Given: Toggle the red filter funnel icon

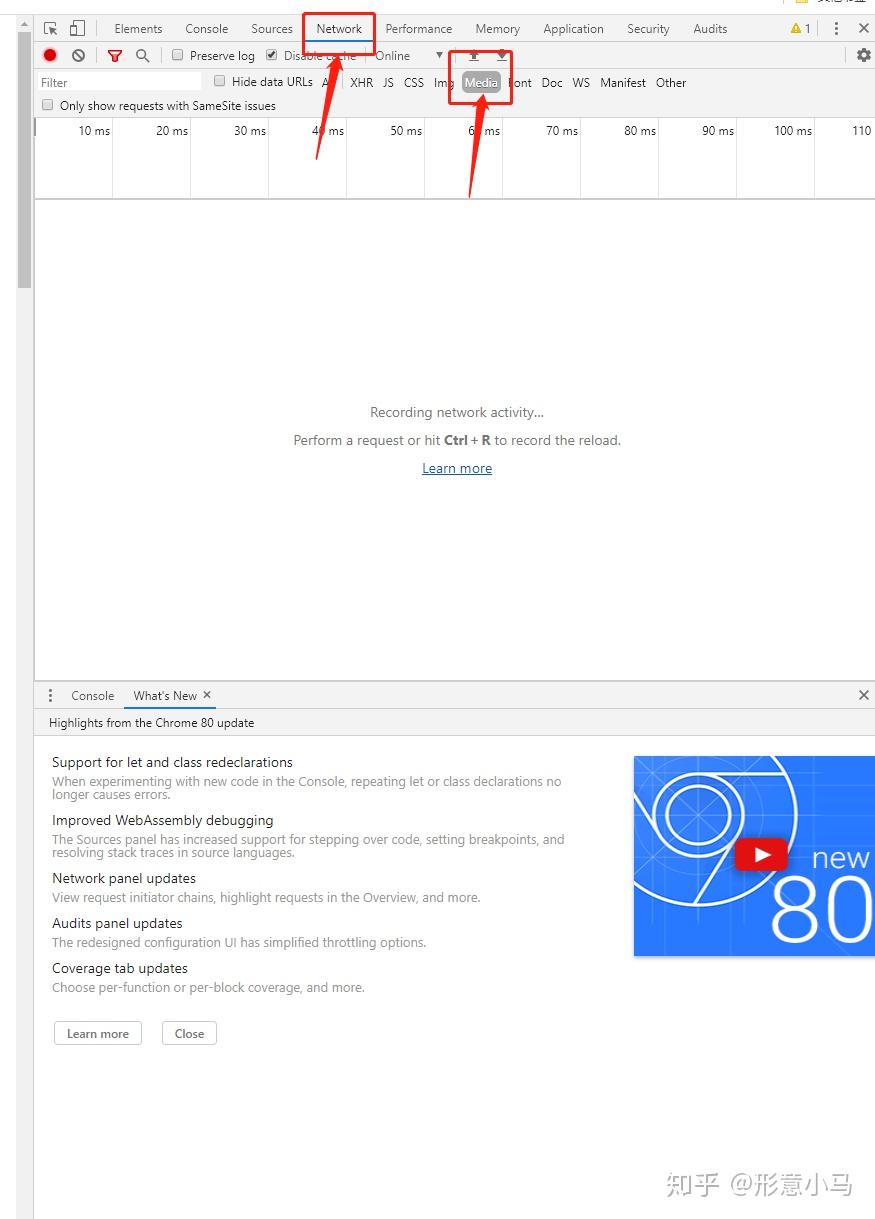Looking at the screenshot, I should [115, 56].
